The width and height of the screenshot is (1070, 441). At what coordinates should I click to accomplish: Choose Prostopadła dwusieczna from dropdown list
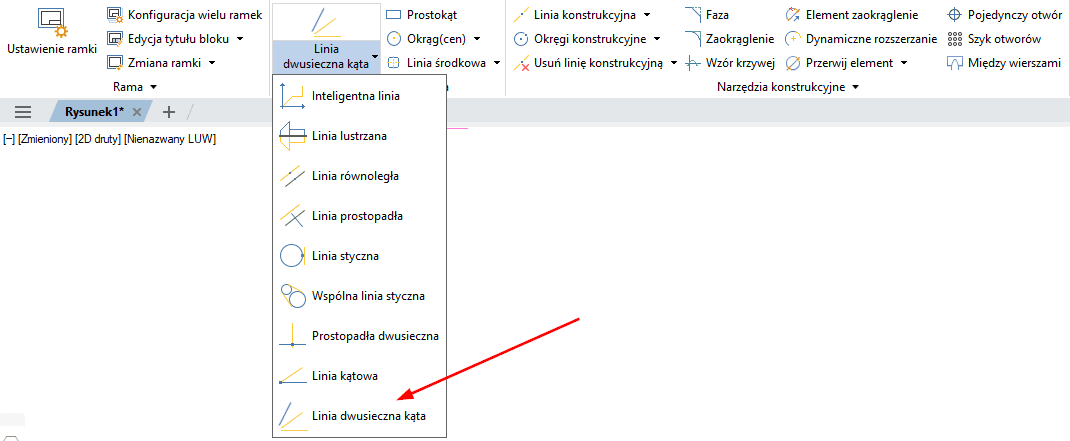pos(359,336)
